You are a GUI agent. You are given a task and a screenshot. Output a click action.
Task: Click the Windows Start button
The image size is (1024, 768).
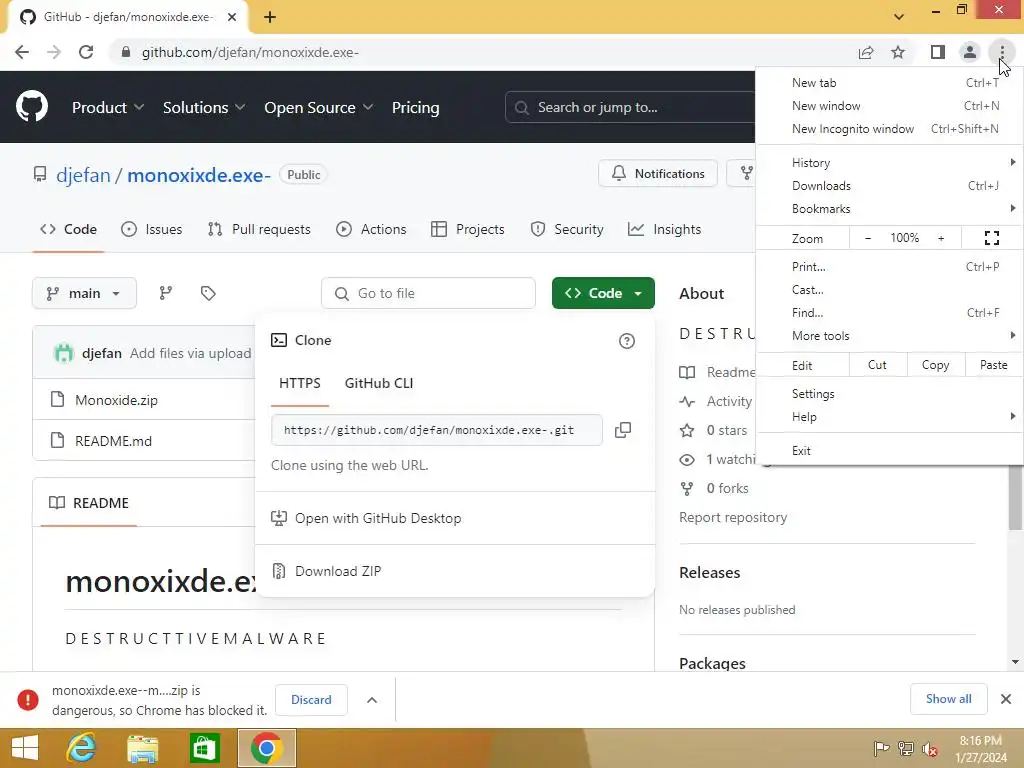coord(25,748)
